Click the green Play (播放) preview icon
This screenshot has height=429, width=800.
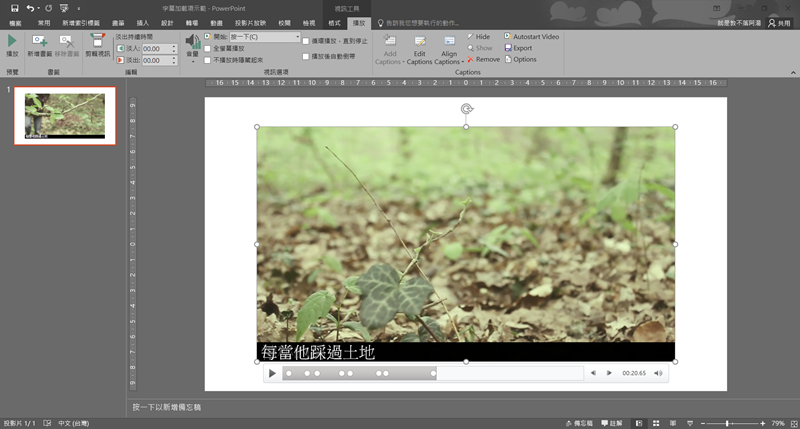pos(12,42)
